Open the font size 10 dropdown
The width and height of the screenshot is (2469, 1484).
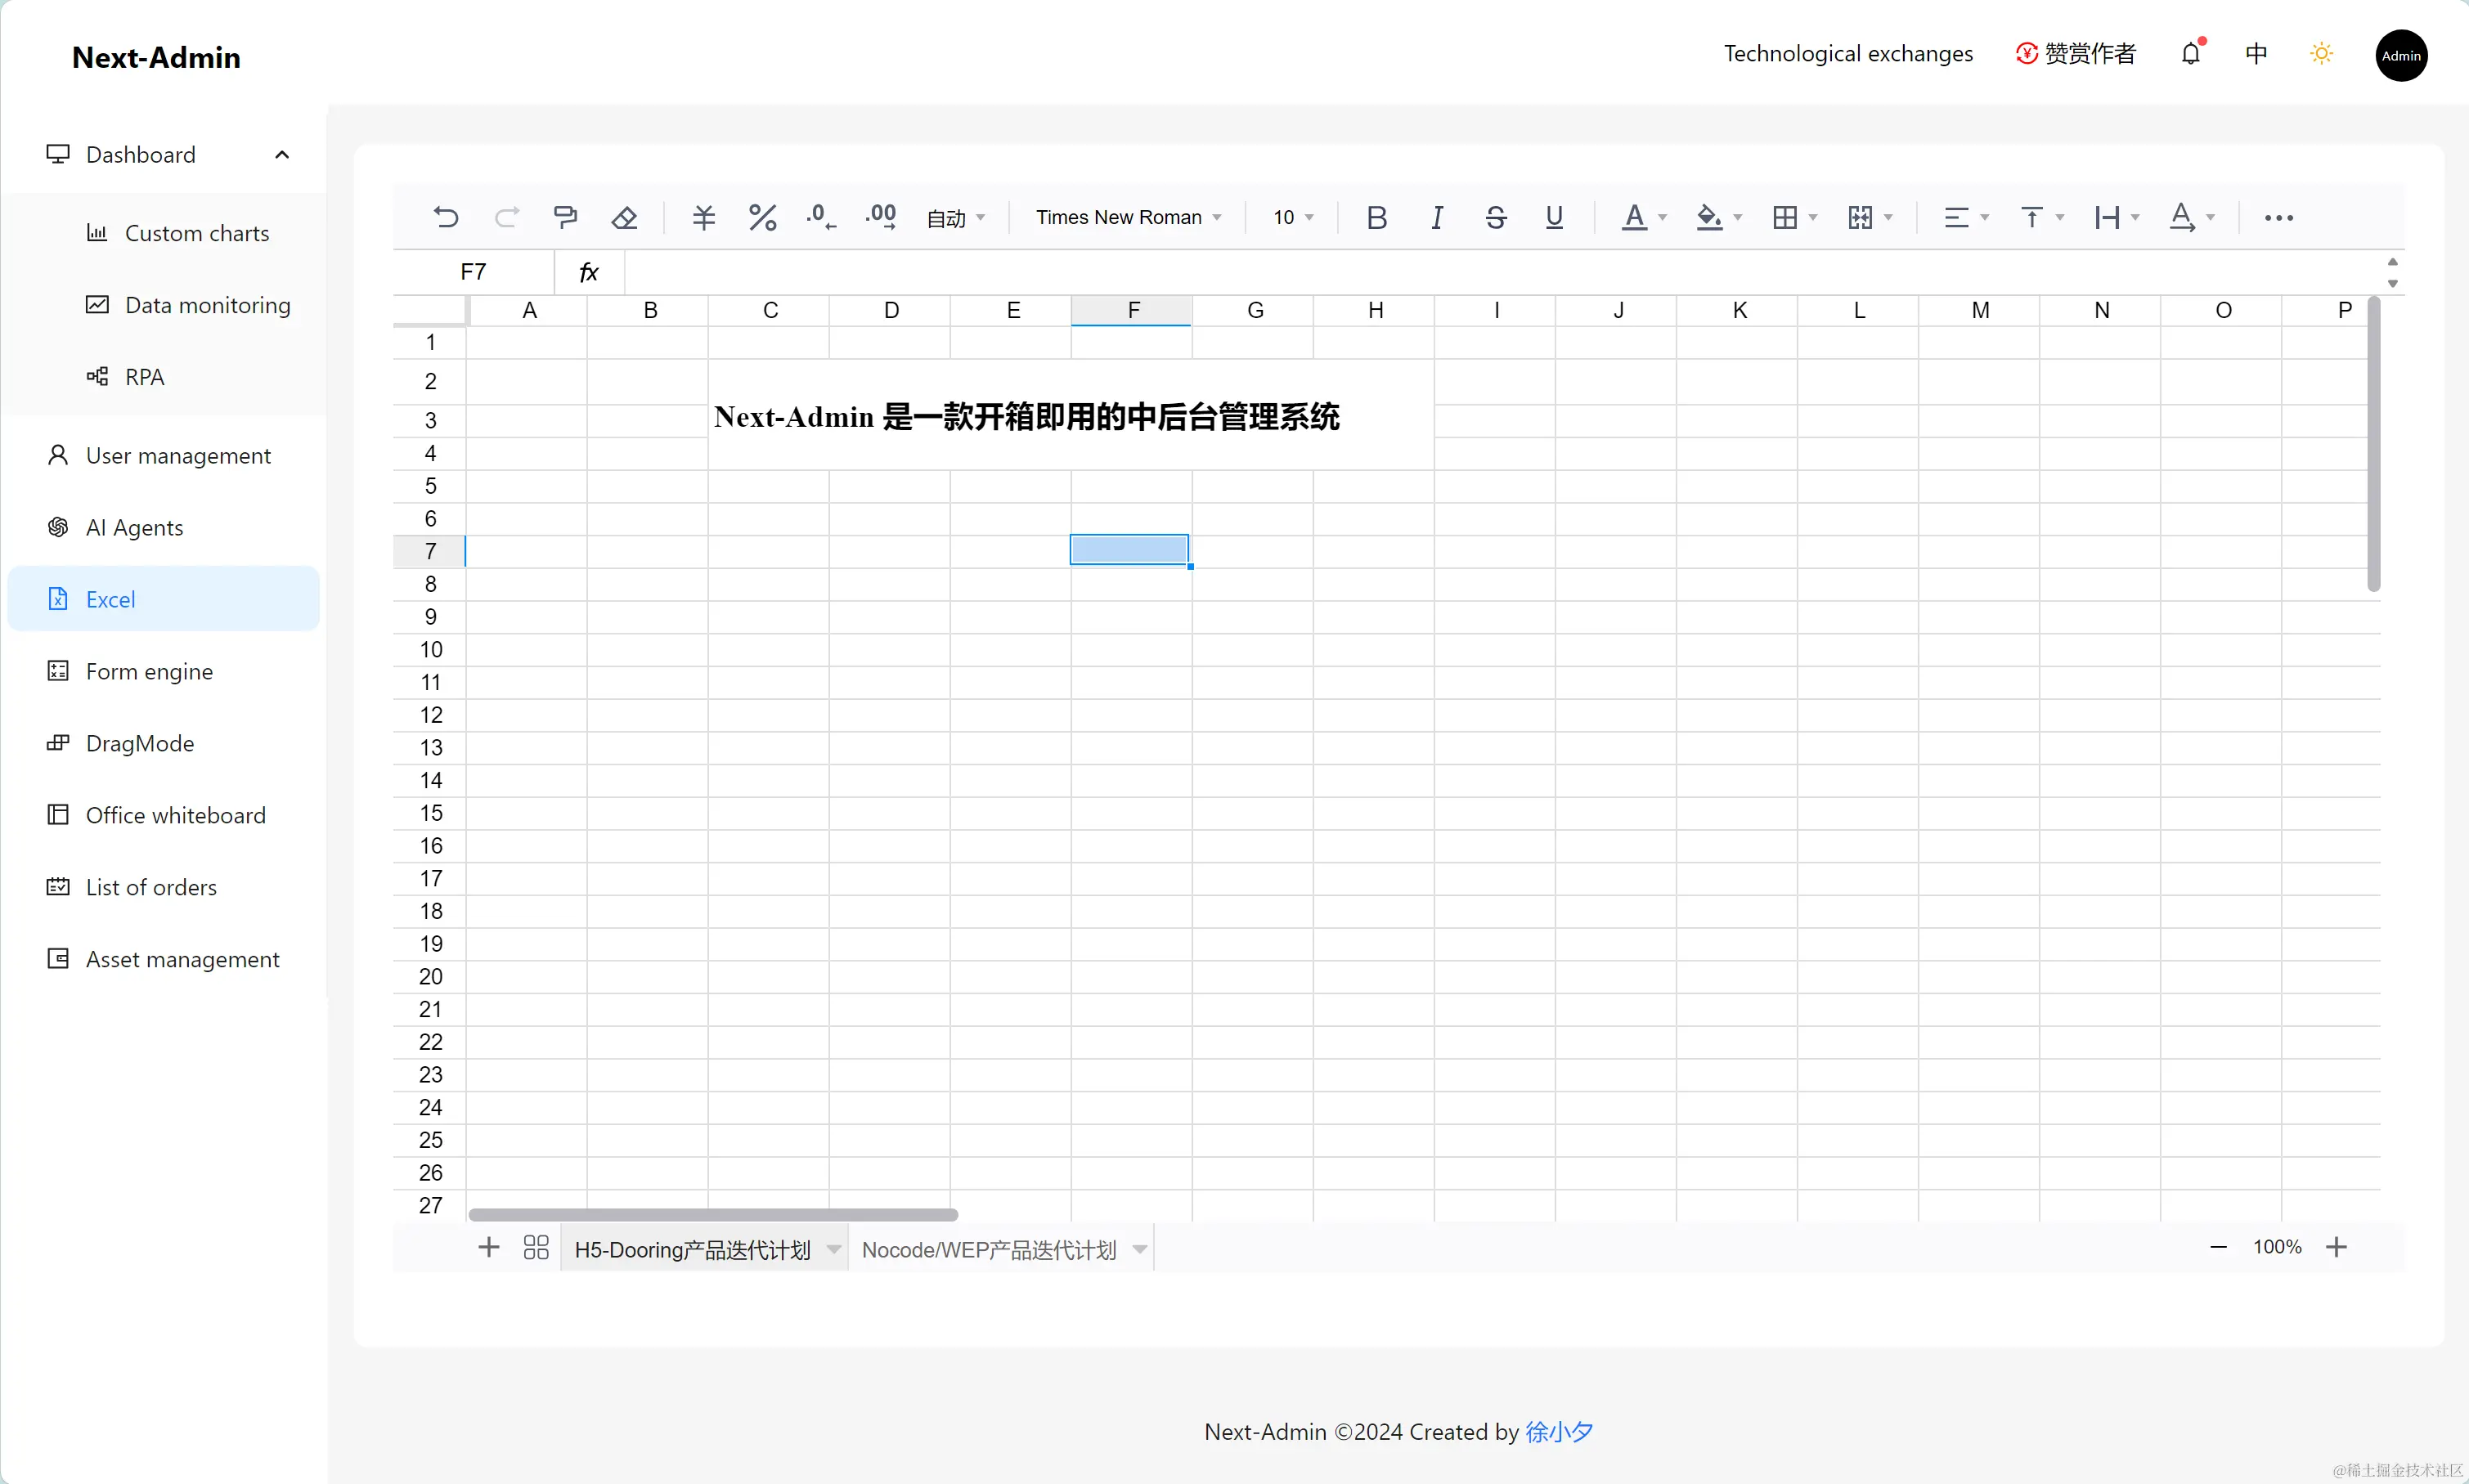point(1292,217)
